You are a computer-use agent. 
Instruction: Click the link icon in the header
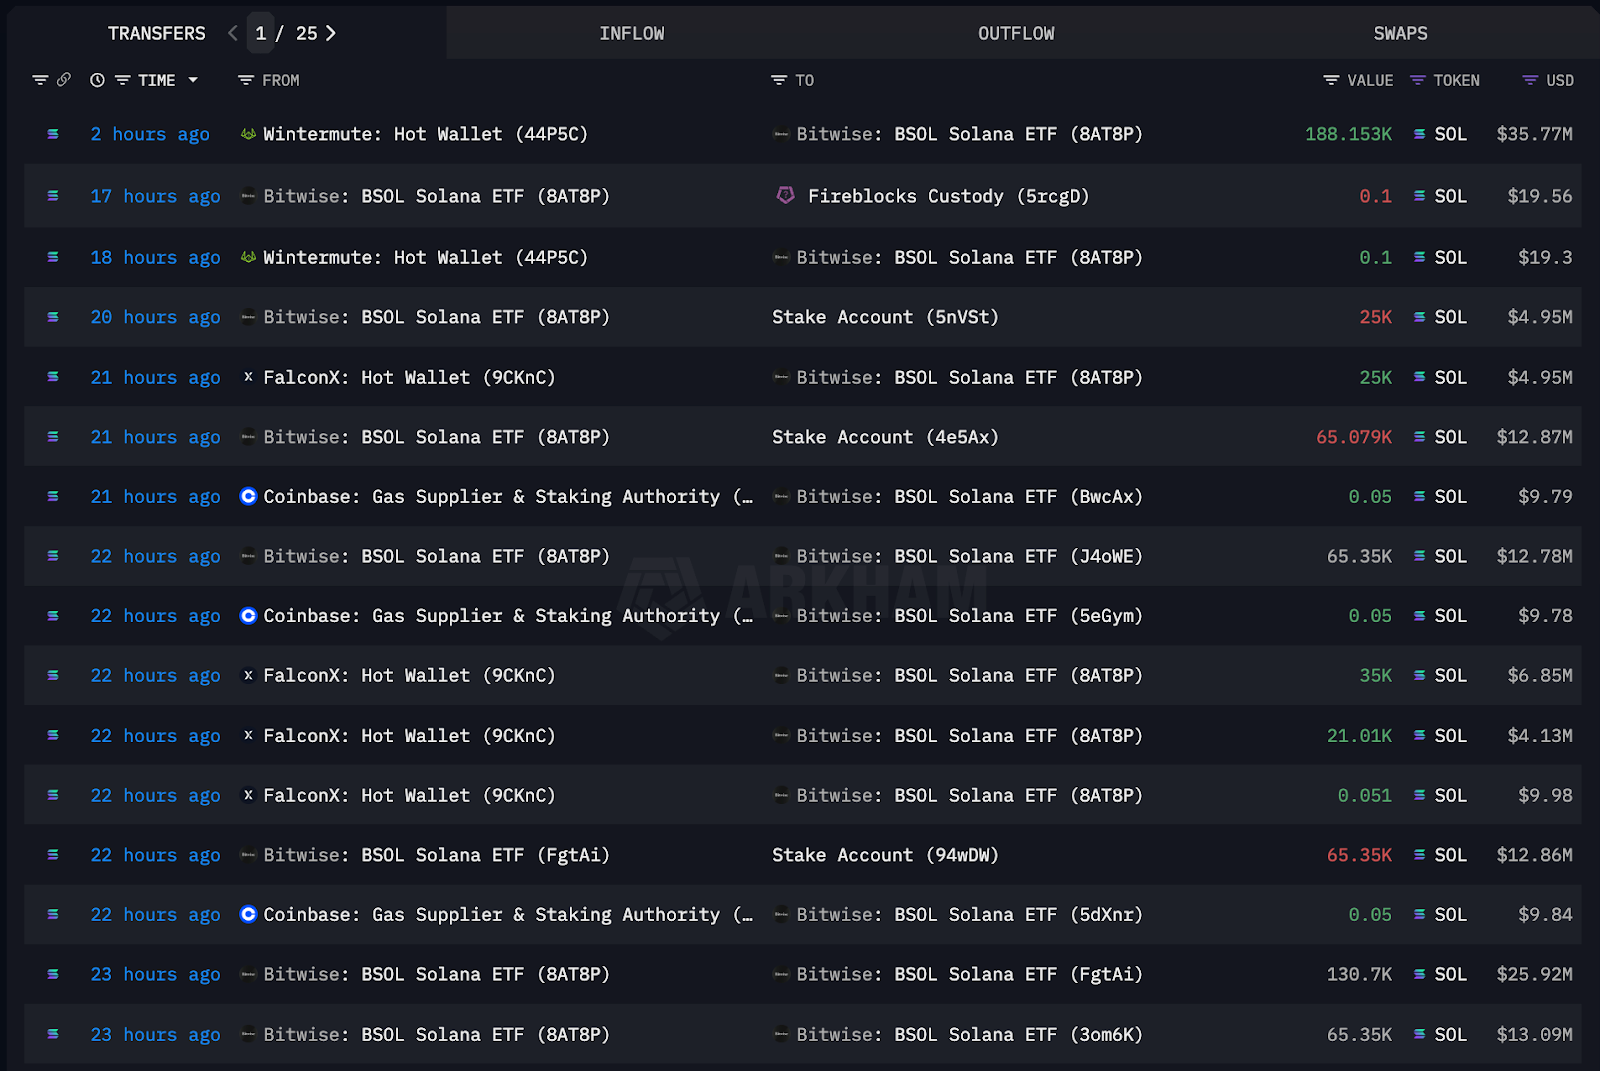click(64, 80)
